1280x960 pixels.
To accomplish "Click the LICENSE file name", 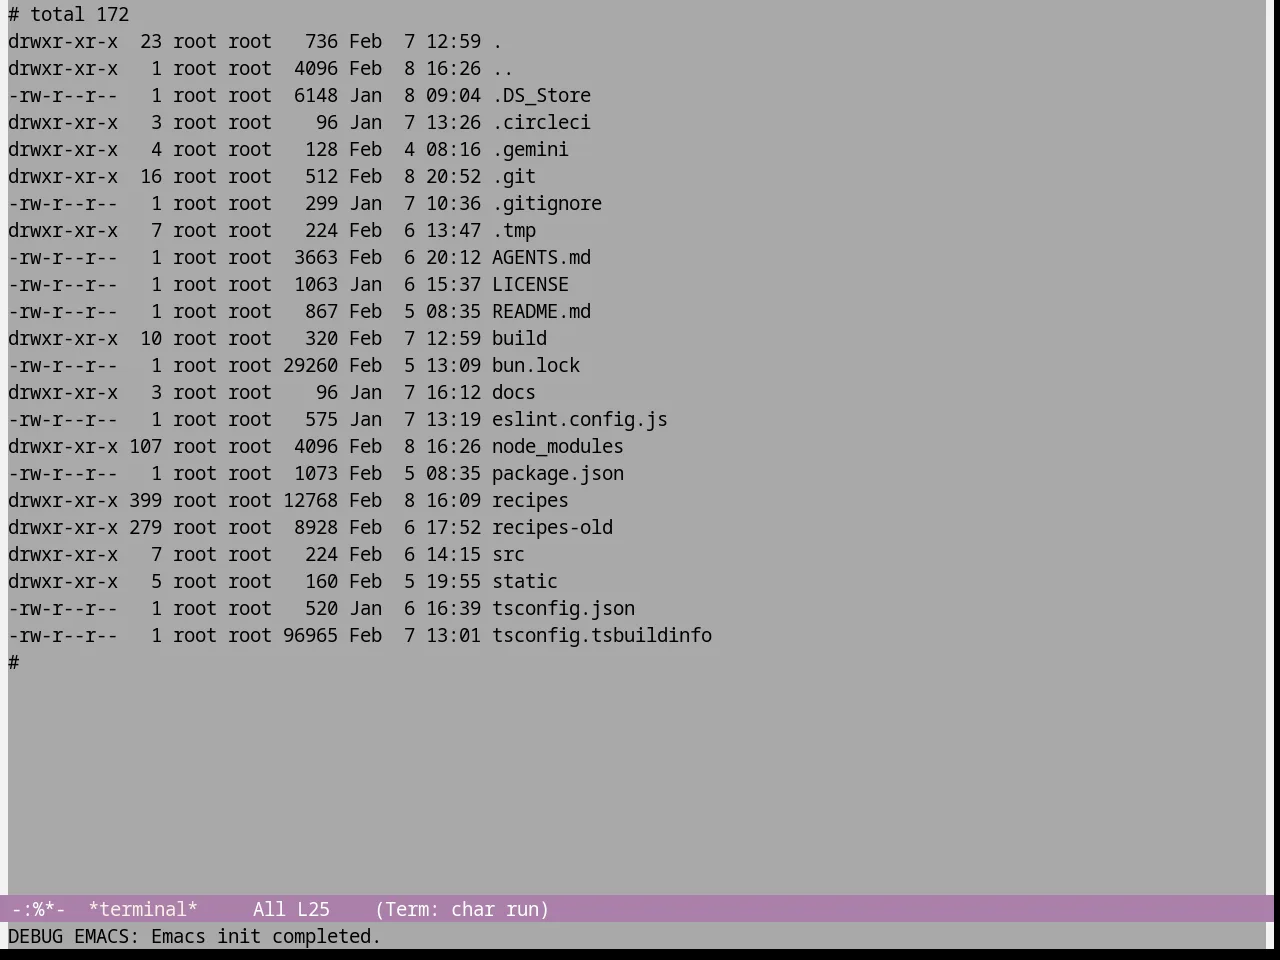I will click(530, 284).
